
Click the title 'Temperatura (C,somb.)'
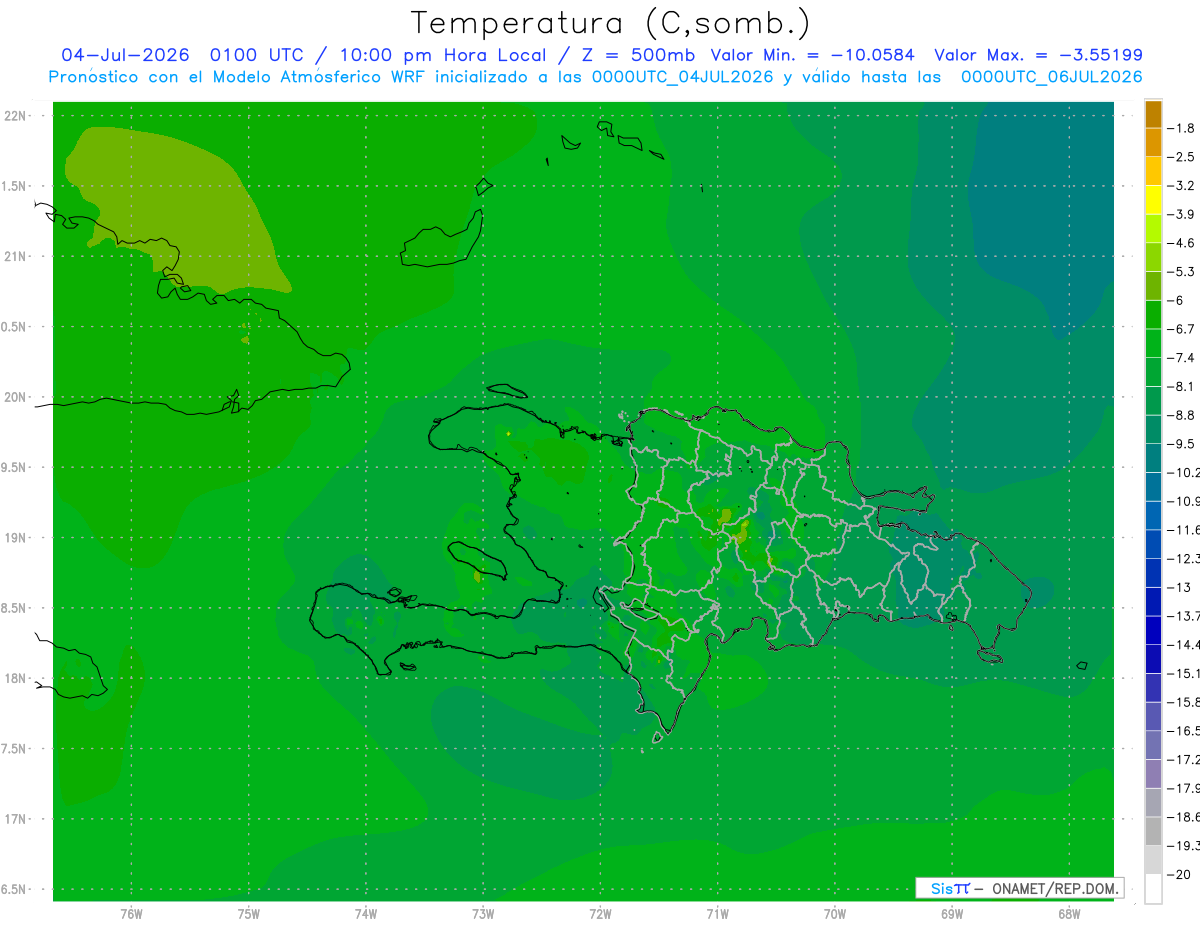point(611,23)
